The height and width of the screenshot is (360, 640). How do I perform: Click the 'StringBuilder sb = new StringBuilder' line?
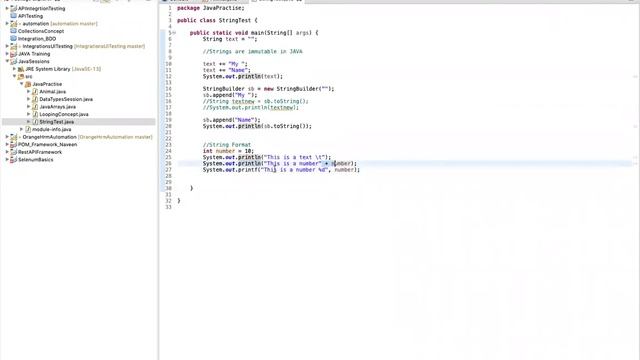268,89
